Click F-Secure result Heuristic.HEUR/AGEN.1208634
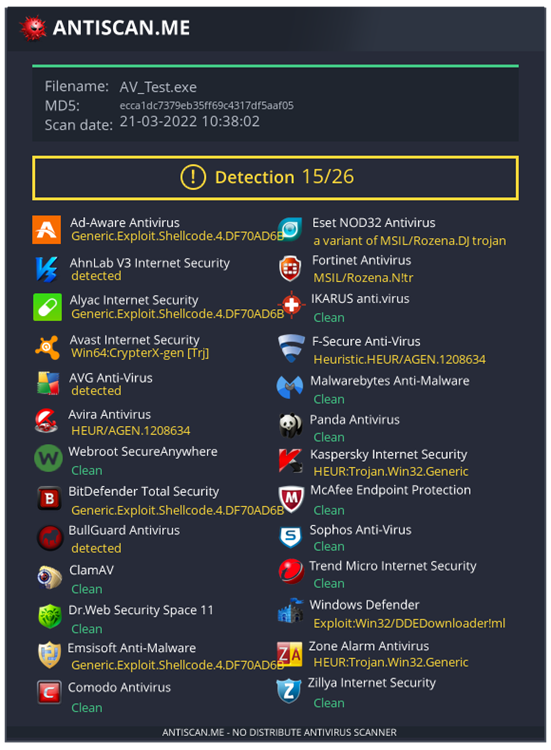Screen dimensions: 551x750 (x=399, y=360)
